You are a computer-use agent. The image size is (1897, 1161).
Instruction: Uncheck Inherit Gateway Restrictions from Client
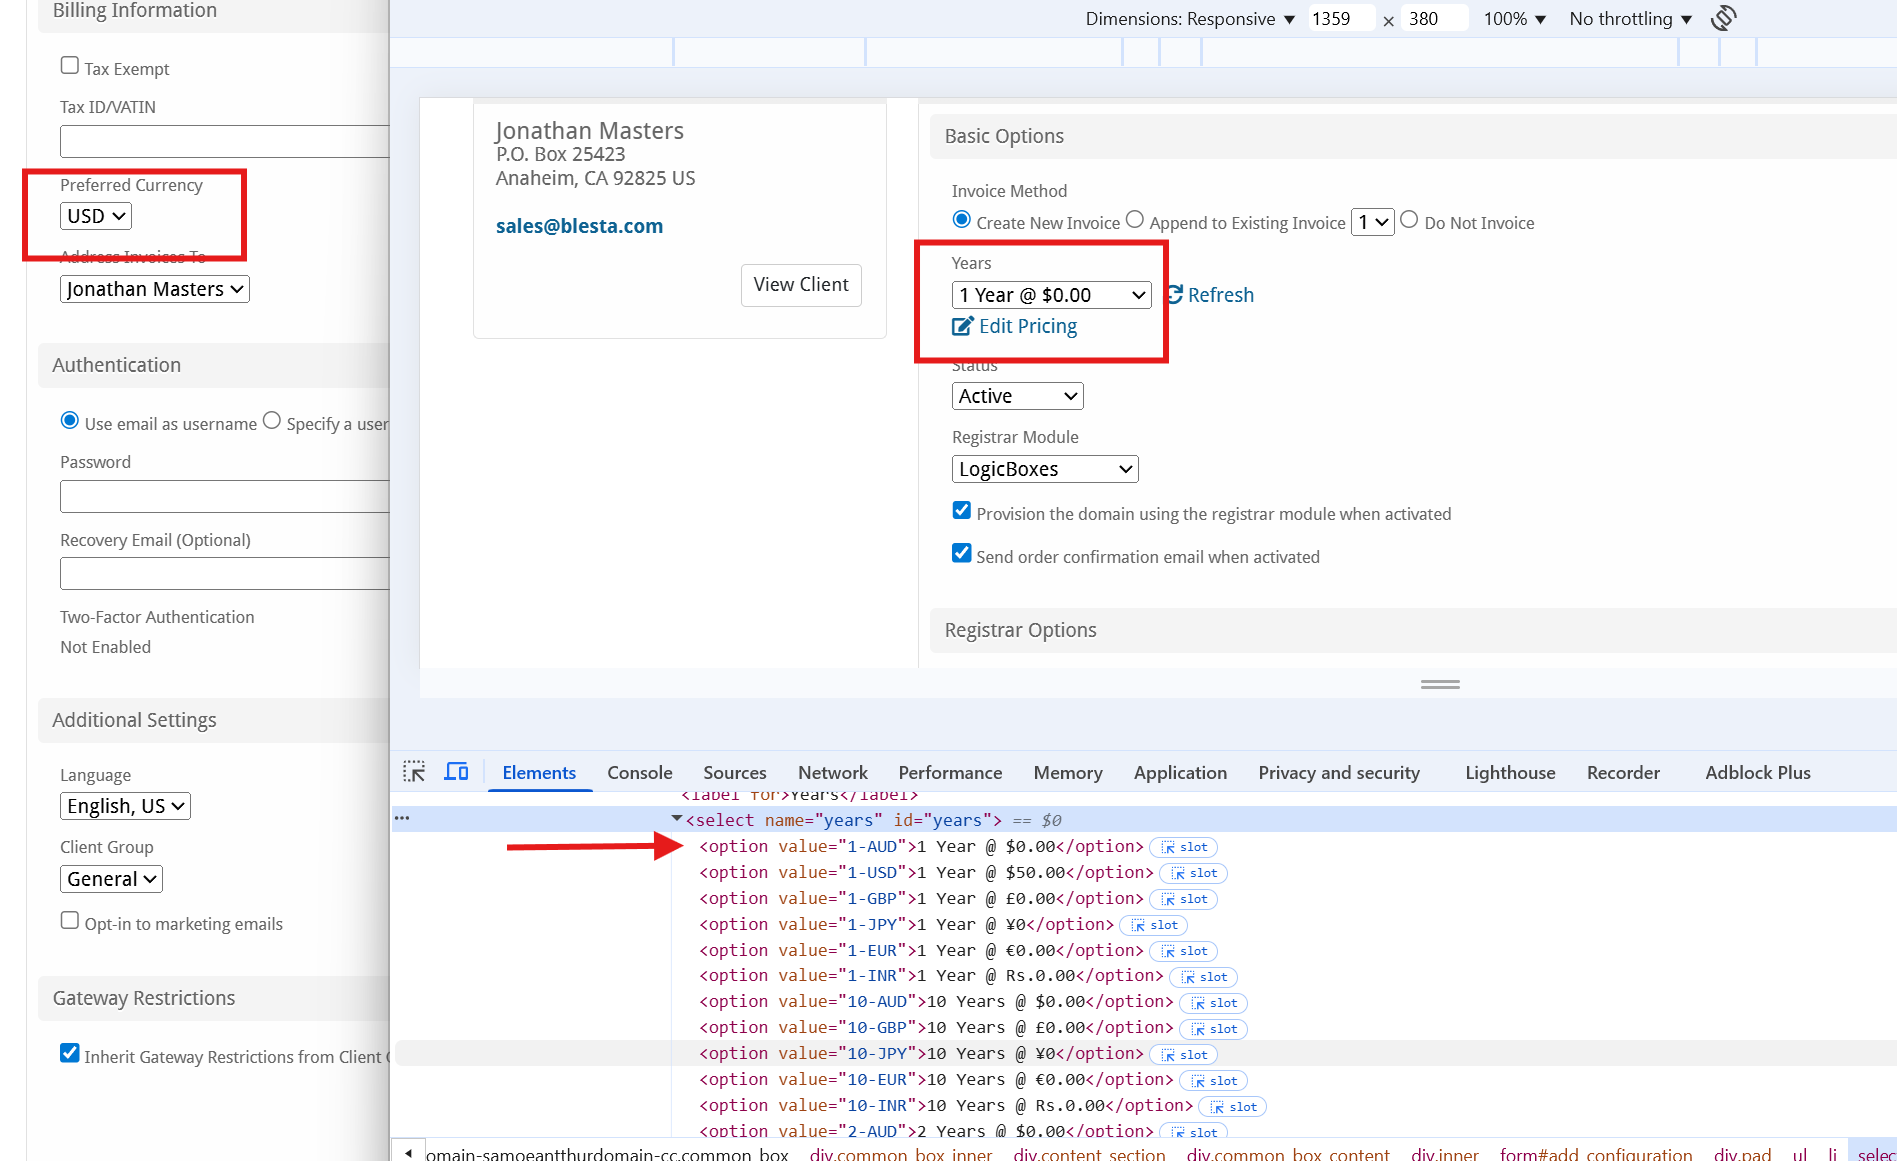click(69, 1053)
